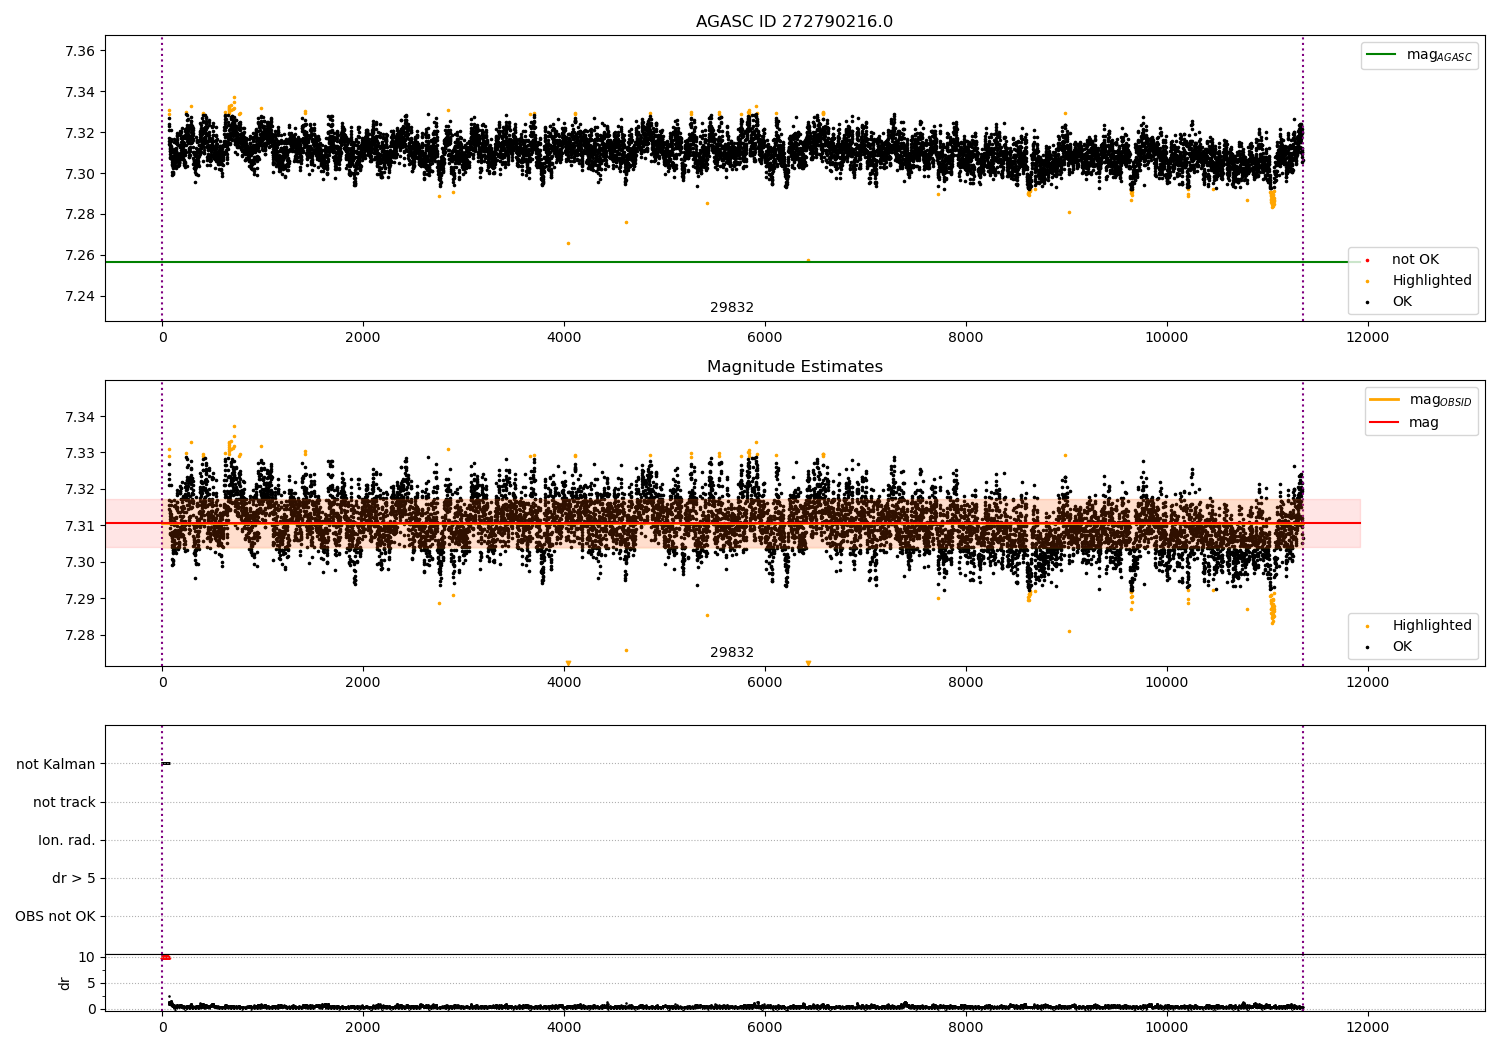Click the 7.33 y-axis tick label
The width and height of the screenshot is (1500, 1050).
pyautogui.click(x=79, y=454)
